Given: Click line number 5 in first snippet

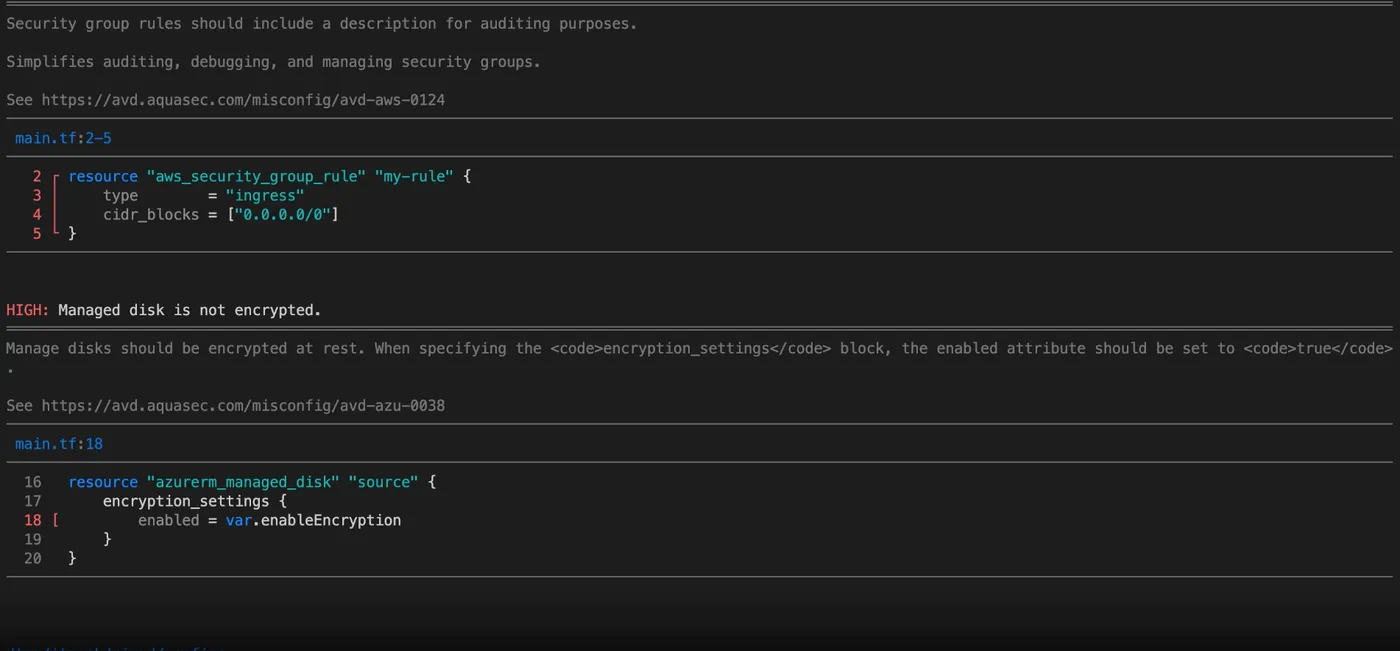Looking at the screenshot, I should [x=37, y=233].
